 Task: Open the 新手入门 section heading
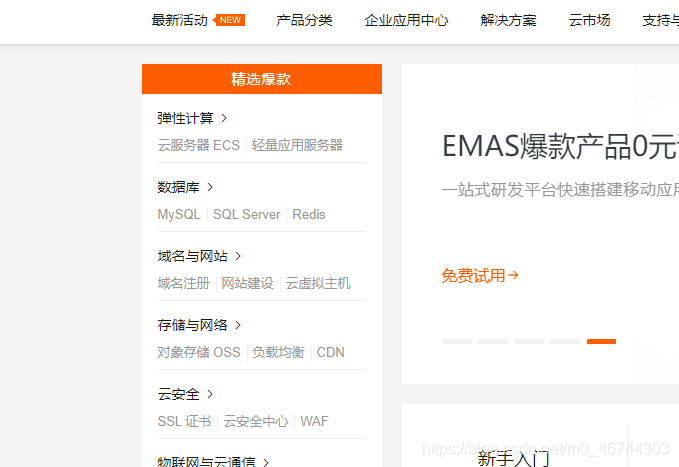[x=514, y=458]
